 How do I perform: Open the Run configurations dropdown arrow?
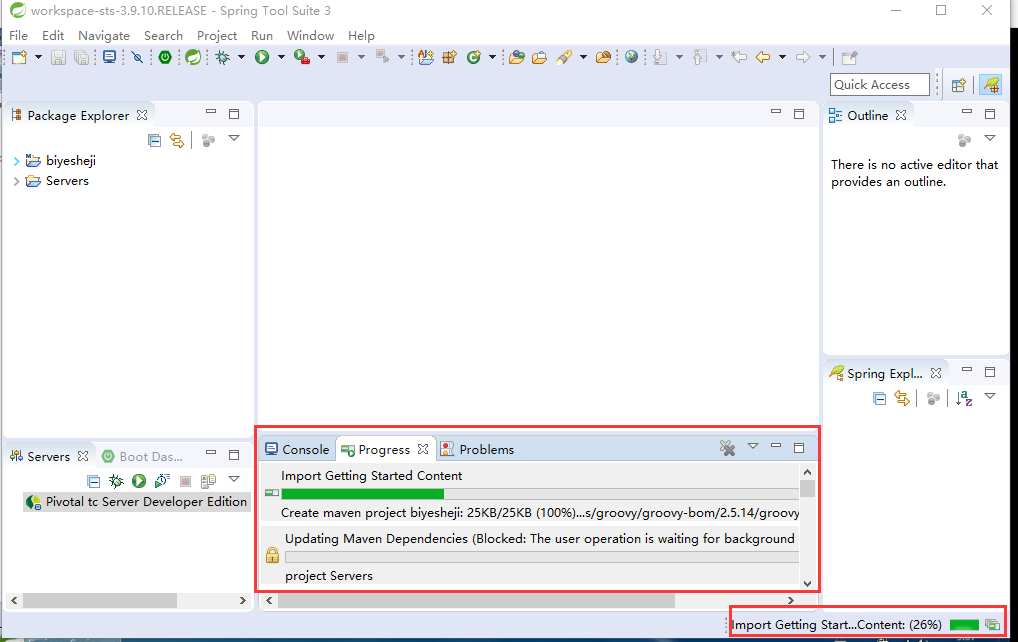click(x=281, y=57)
